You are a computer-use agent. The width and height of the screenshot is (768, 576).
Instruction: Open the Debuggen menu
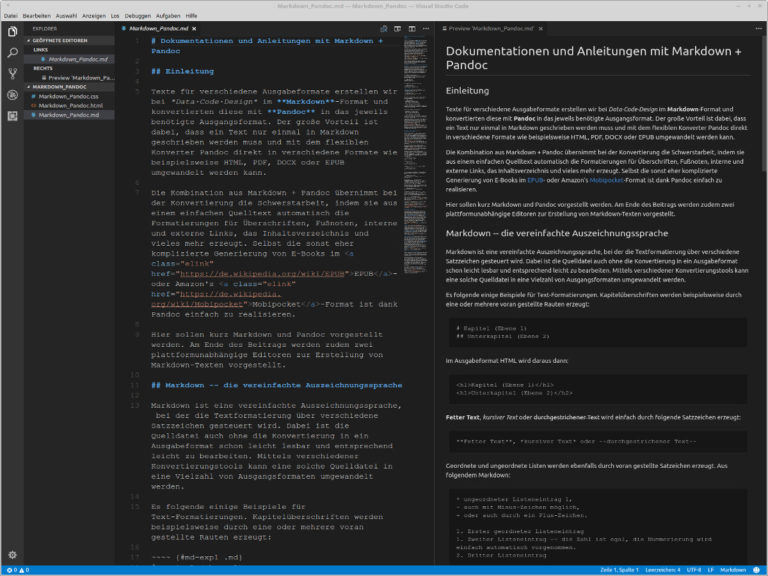click(x=138, y=16)
